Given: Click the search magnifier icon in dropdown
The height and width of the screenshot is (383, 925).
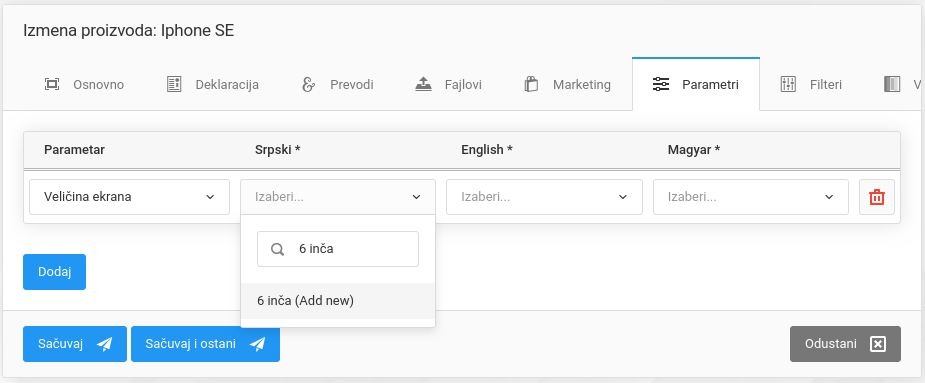Looking at the screenshot, I should coord(277,249).
